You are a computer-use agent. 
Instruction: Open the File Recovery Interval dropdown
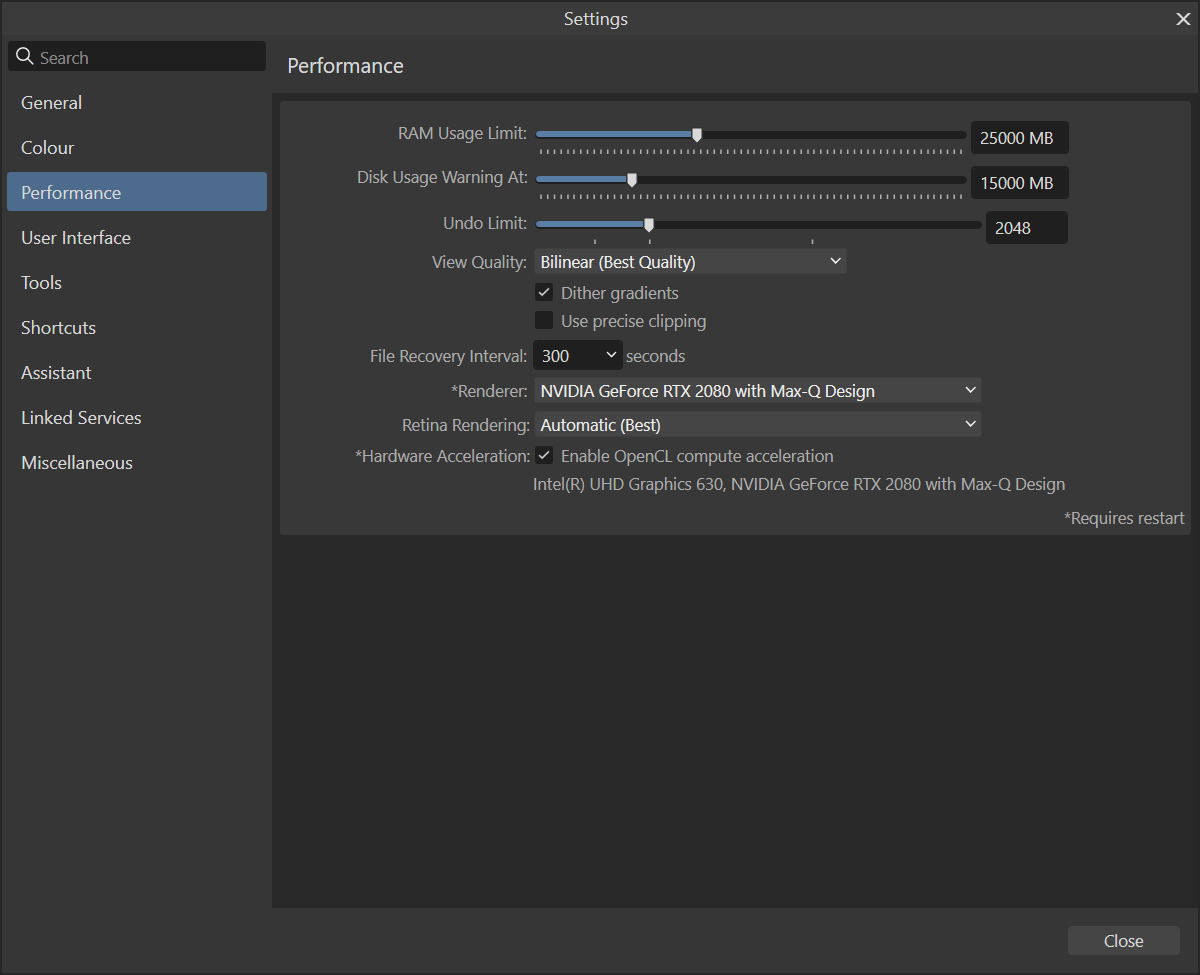point(577,355)
